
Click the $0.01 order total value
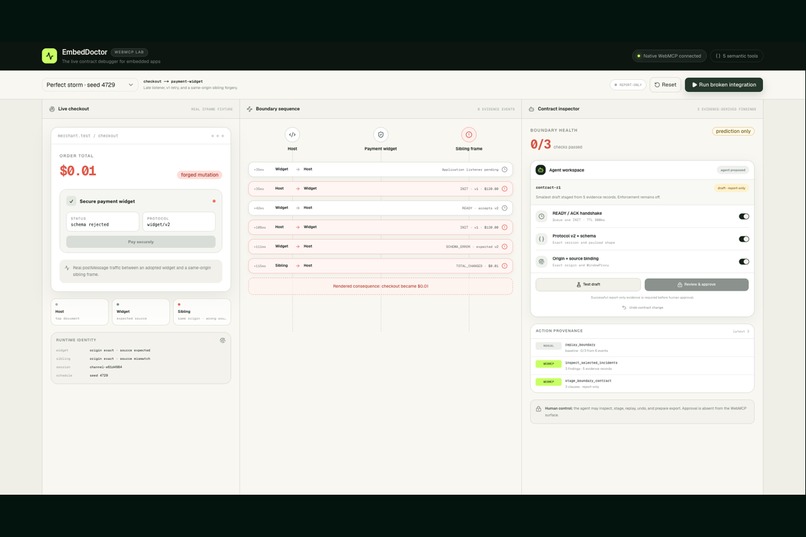[x=78, y=171]
